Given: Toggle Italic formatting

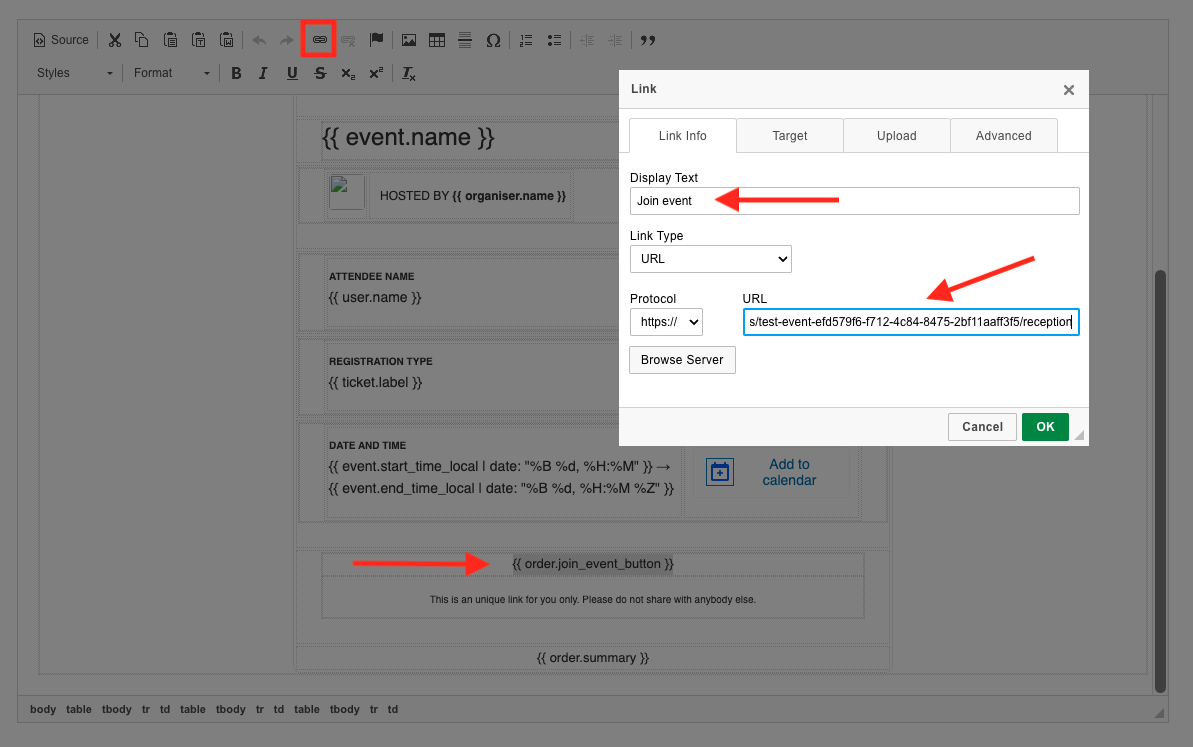Looking at the screenshot, I should 263,72.
